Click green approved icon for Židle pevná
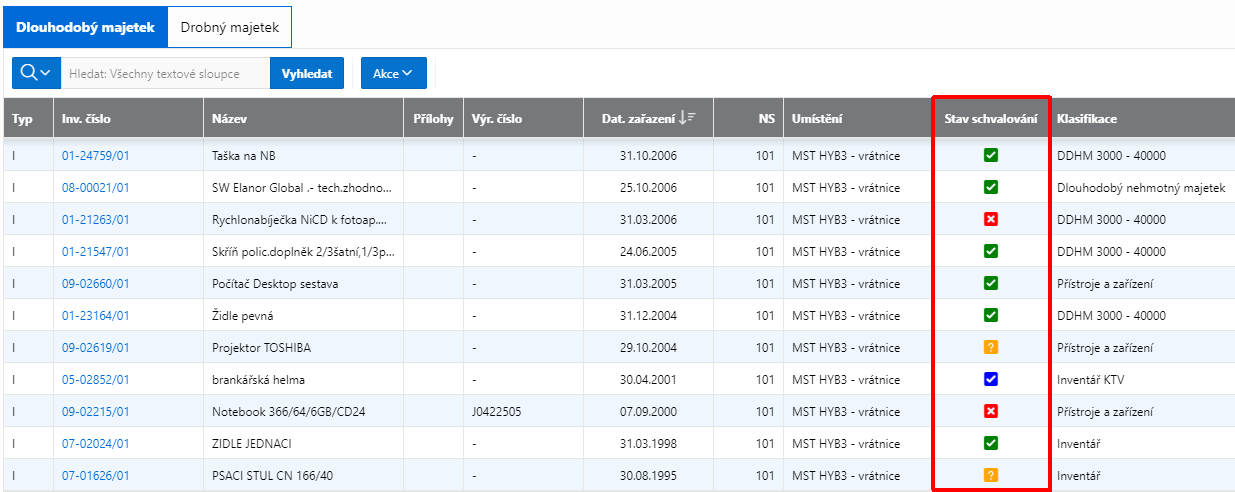This screenshot has height=492, width=1235. (991, 315)
